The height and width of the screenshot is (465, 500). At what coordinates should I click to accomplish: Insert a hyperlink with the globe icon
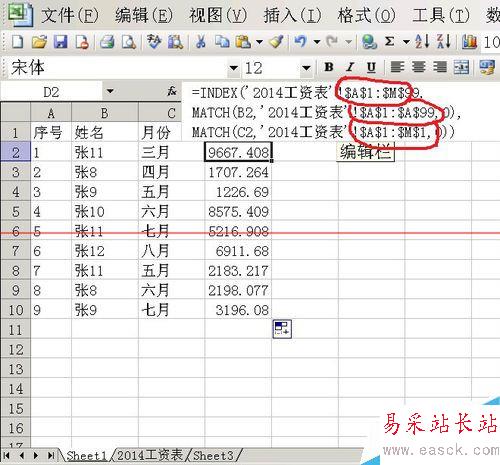click(369, 42)
